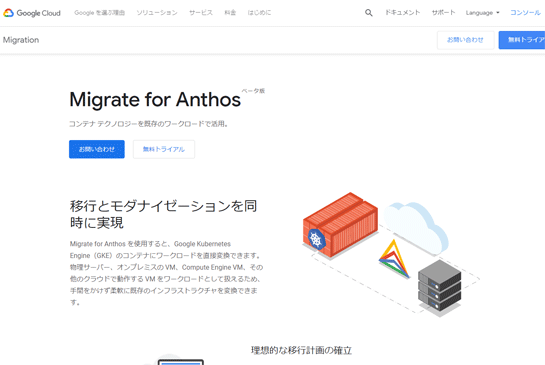This screenshot has height=365, width=545.
Task: Go to サポート link
Action: click(443, 13)
